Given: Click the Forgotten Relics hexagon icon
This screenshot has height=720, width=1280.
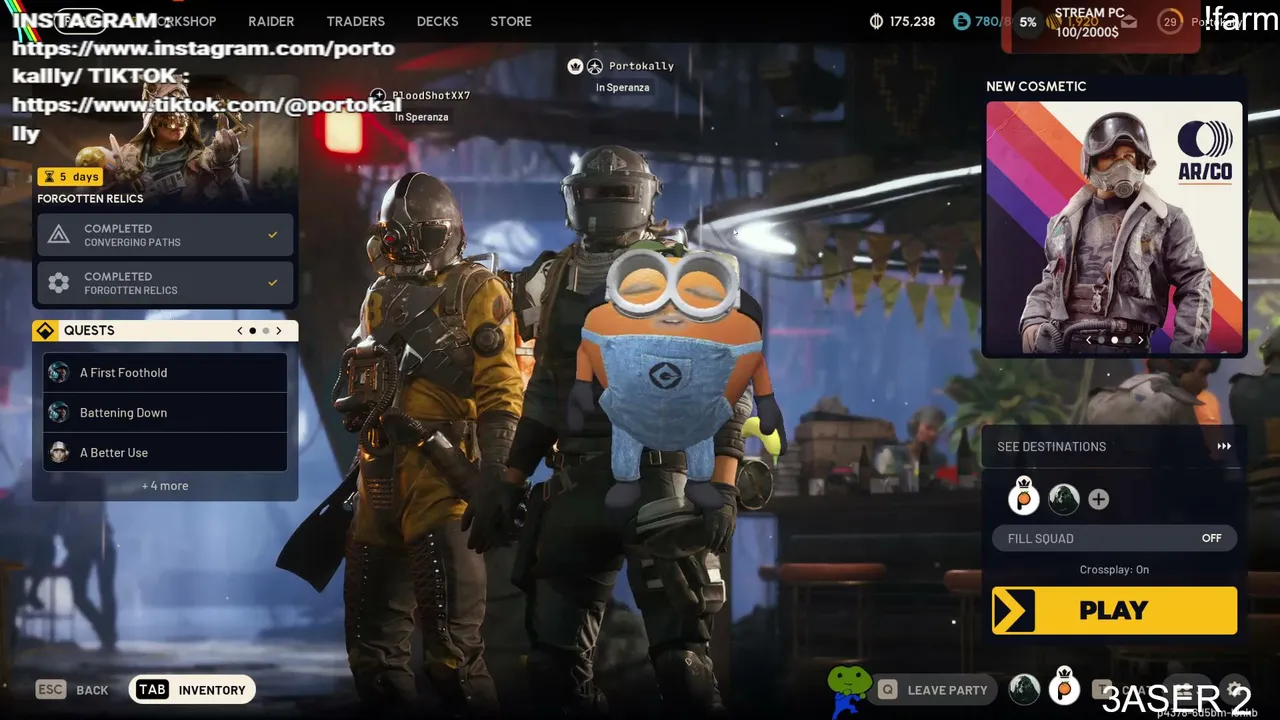Looking at the screenshot, I should (59, 283).
